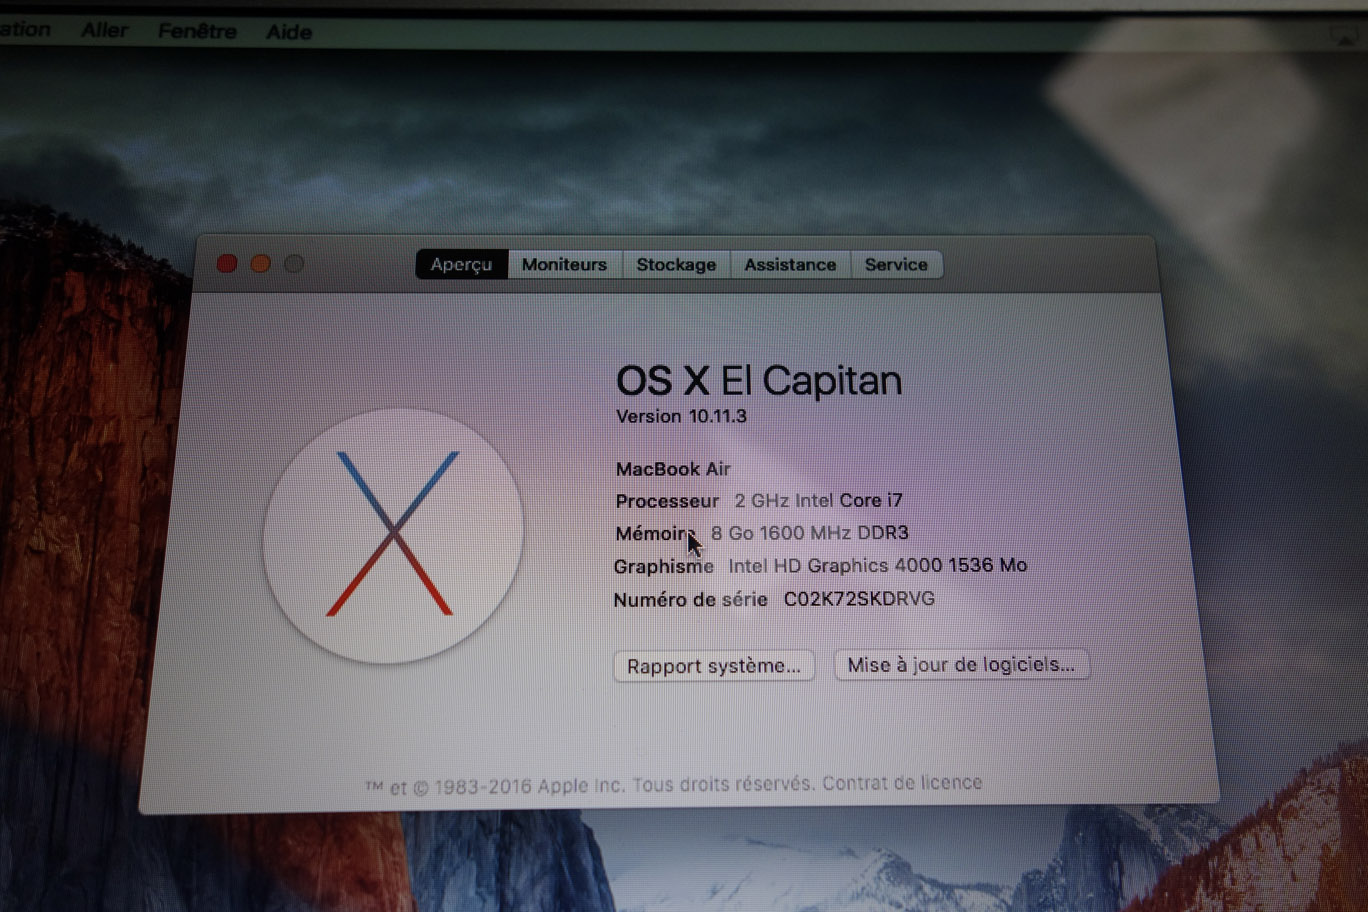This screenshot has height=912, width=1368.
Task: Minimize window with the orange button
Action: coord(260,263)
